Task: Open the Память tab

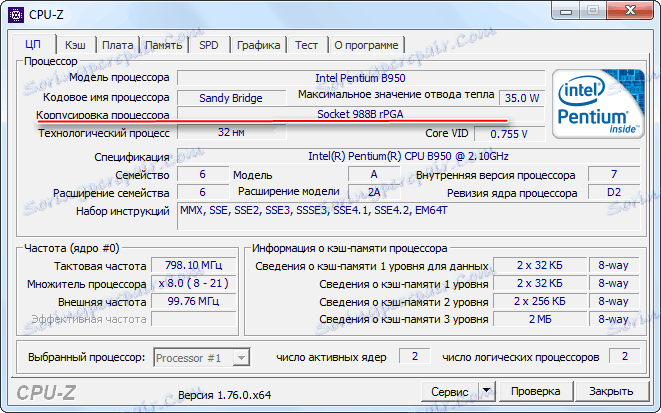Action: [x=164, y=45]
